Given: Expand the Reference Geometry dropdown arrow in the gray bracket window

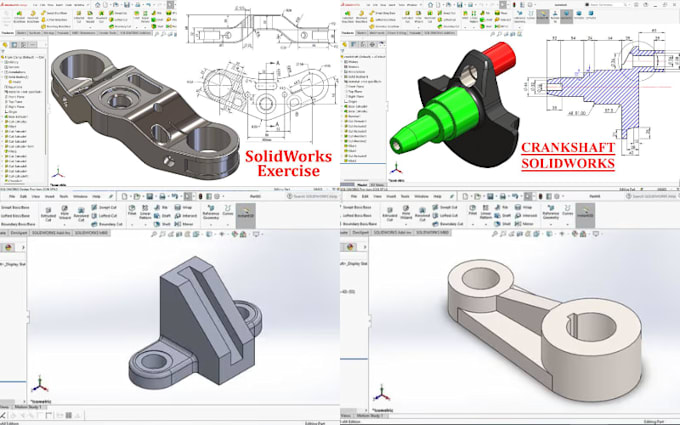Looking at the screenshot, I should coord(211,224).
